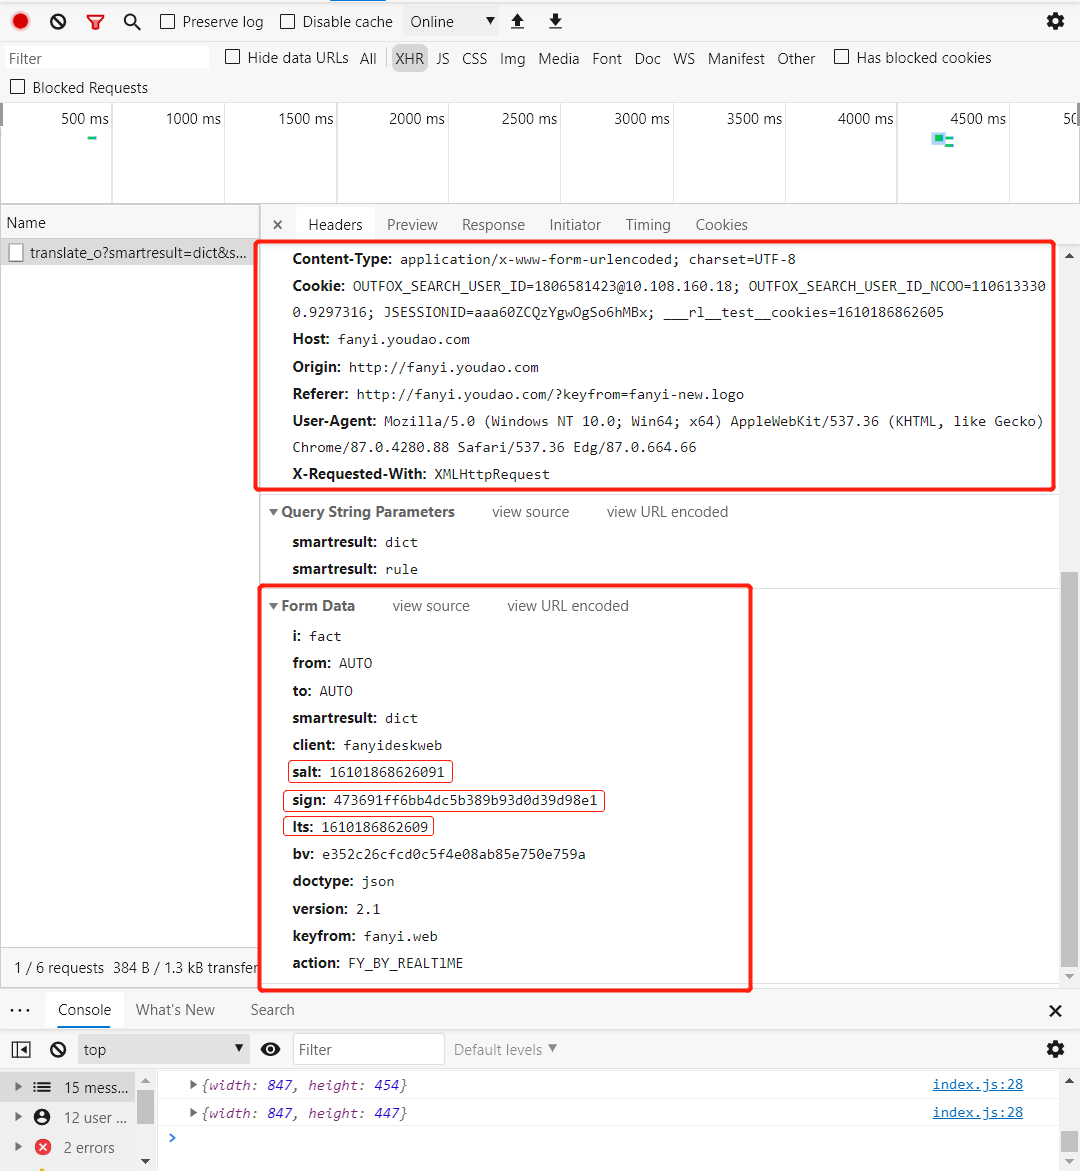Close the console drawer
Screen dimensions: 1080x1171
point(1055,1010)
